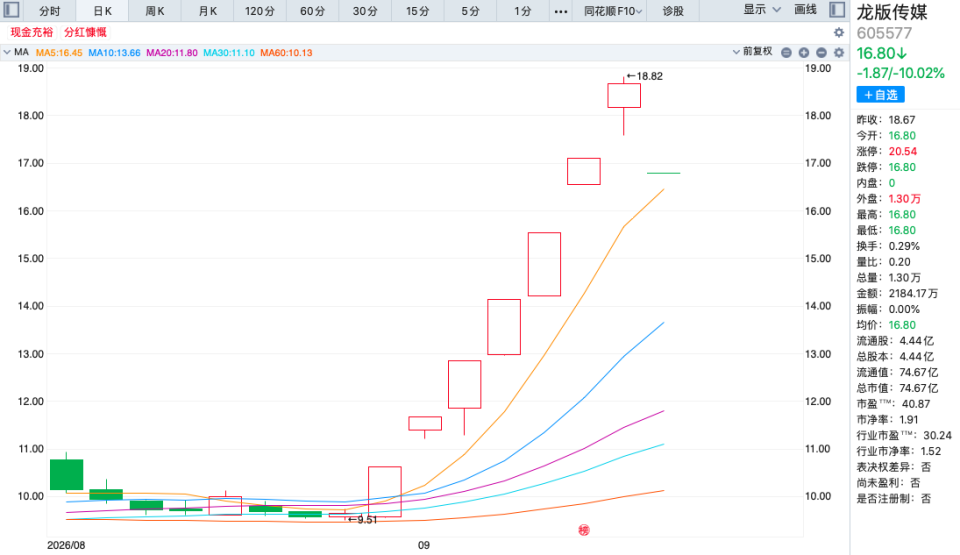
Task: Click the 流通股 4.44亿 row
Action: point(895,341)
